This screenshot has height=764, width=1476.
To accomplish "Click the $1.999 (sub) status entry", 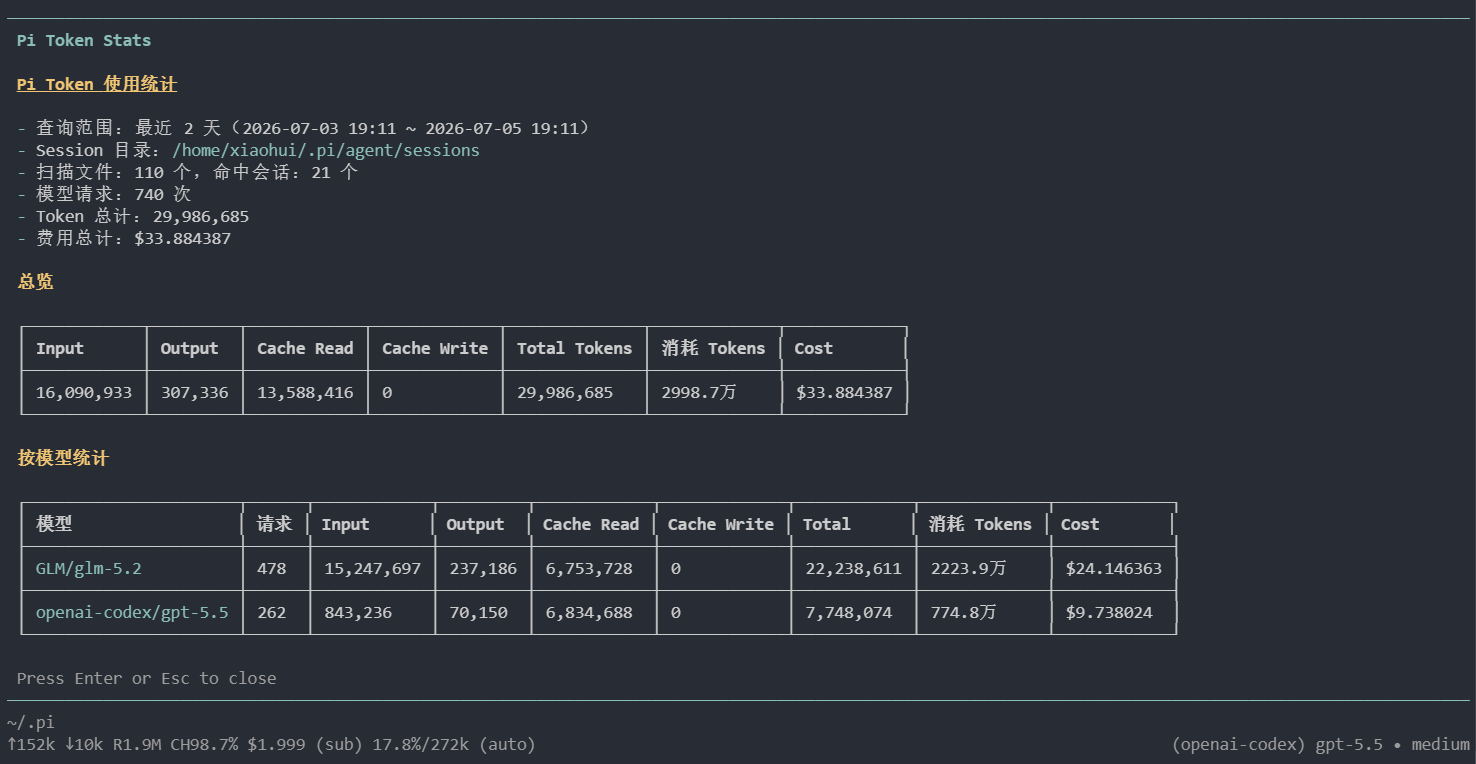I will pos(305,745).
